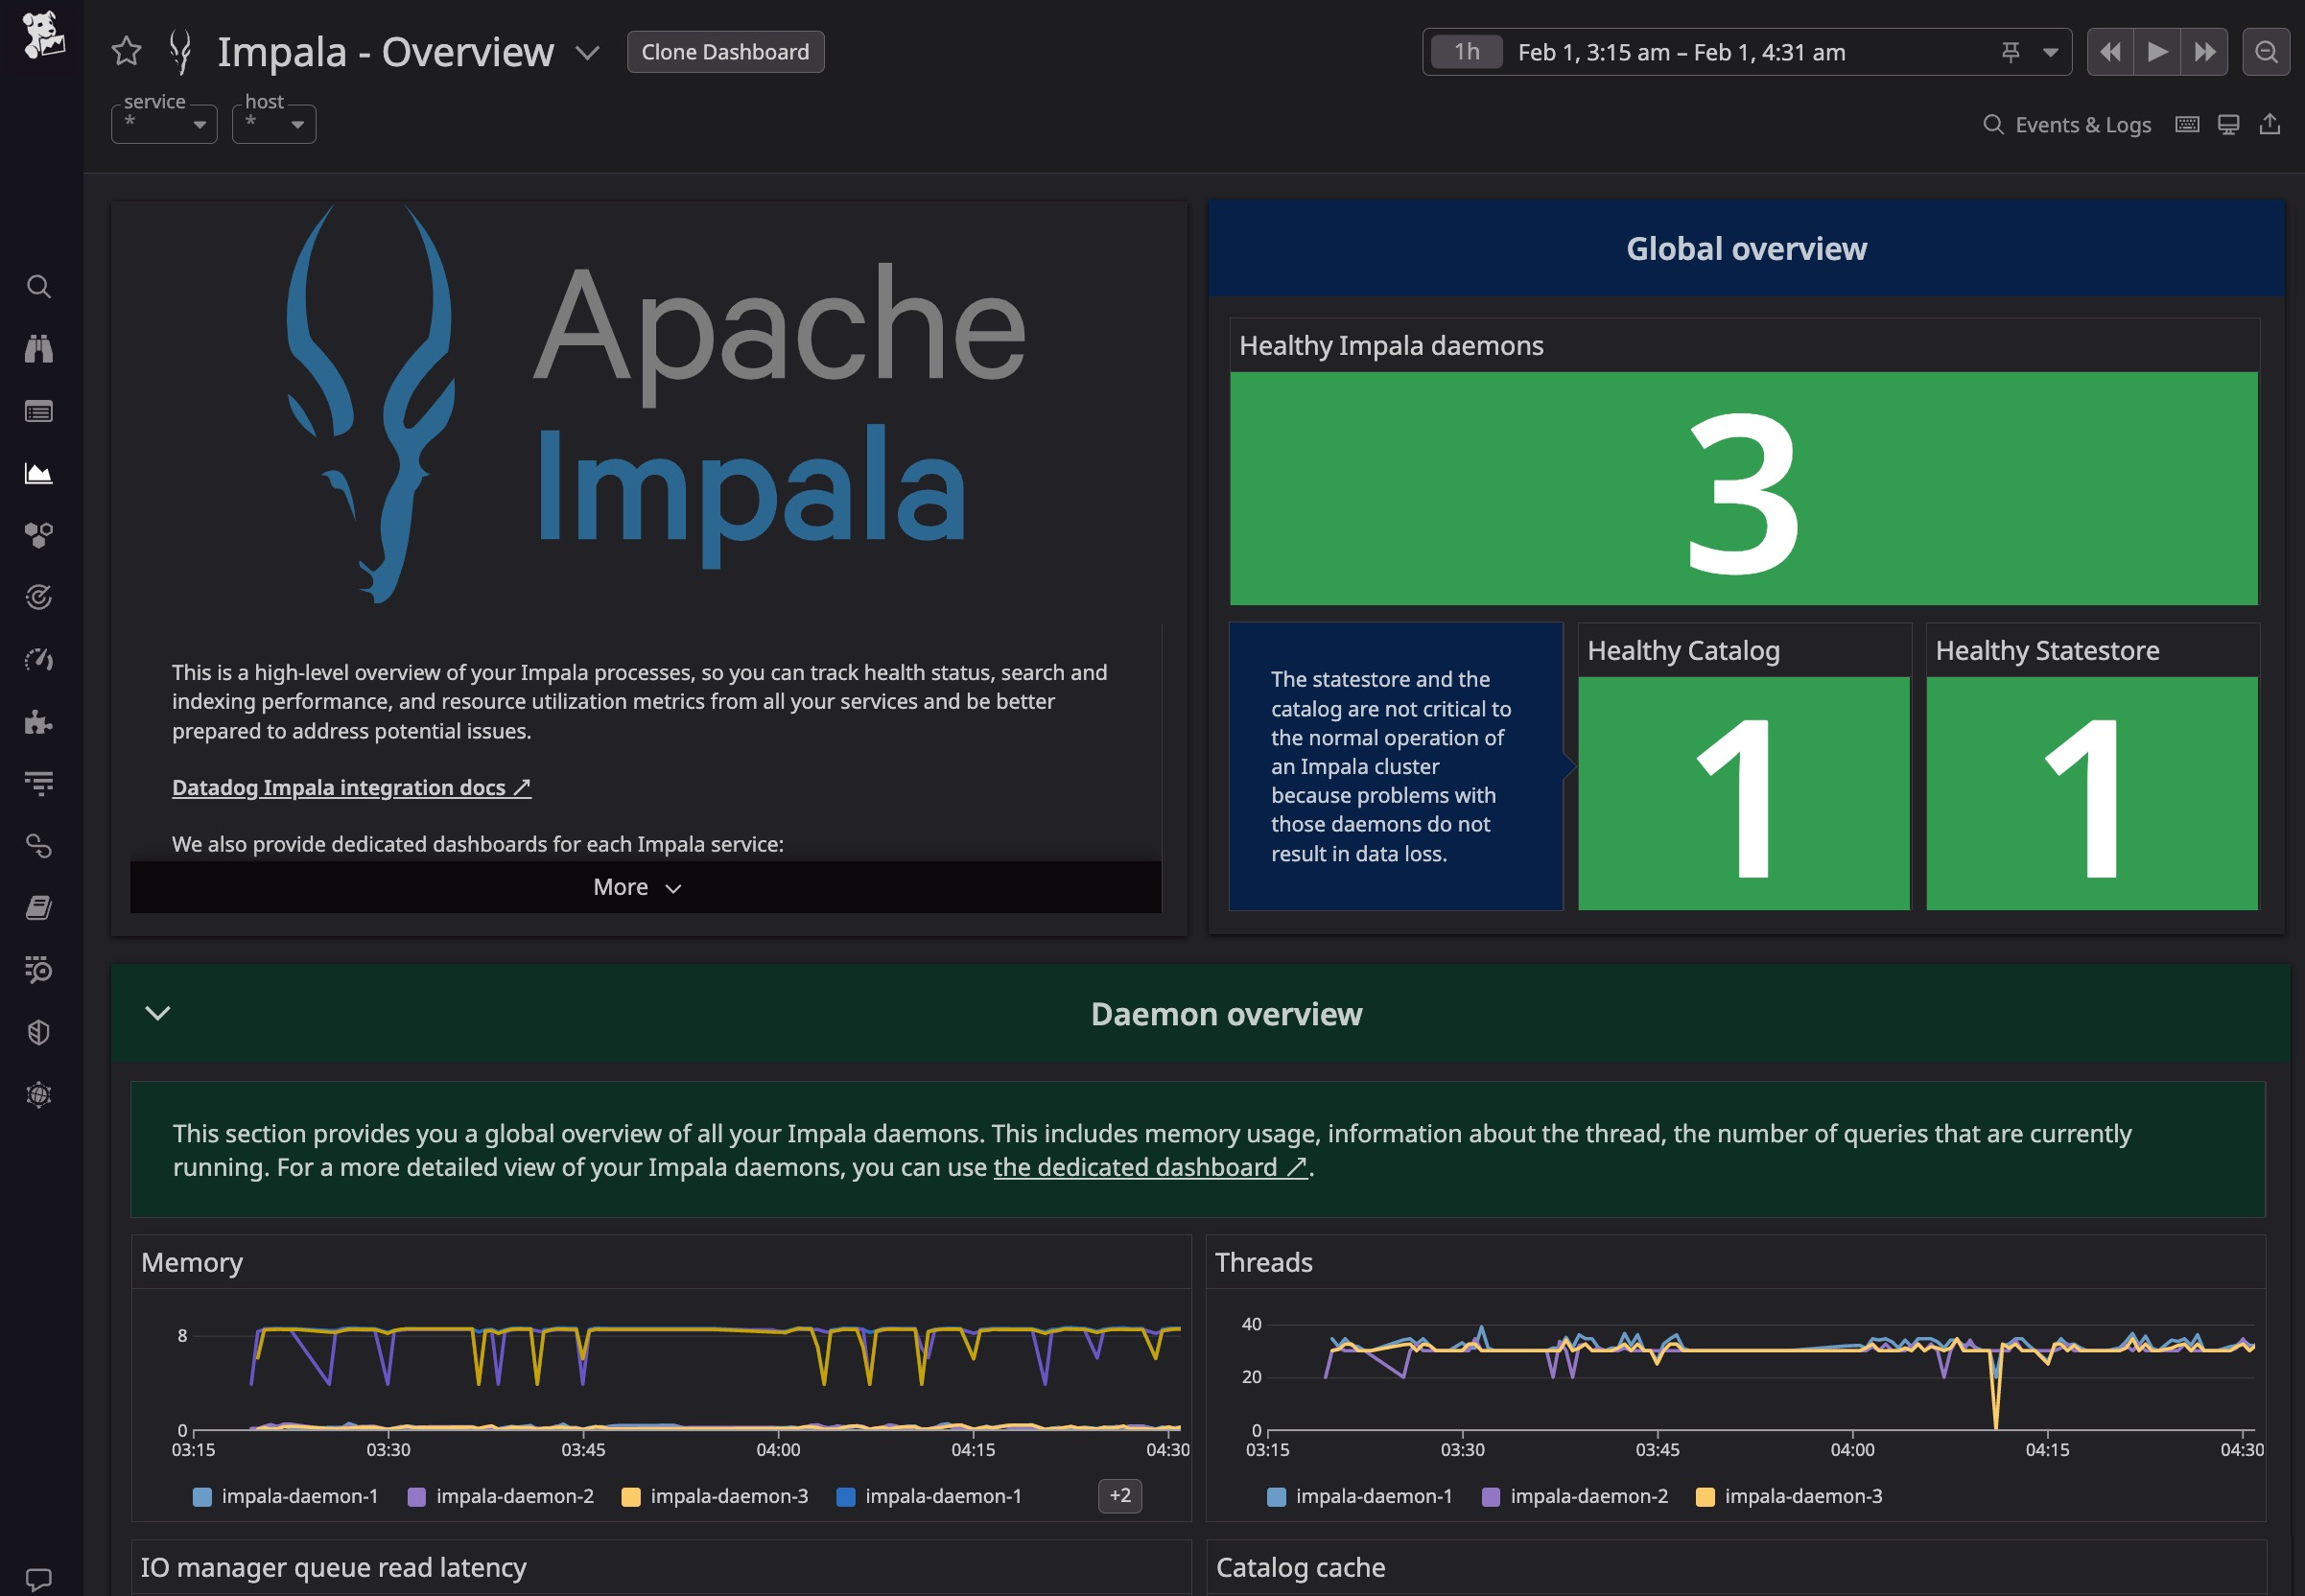Enable fullscreen TV mode icon
Viewport: 2305px width, 1596px height.
tap(2229, 123)
